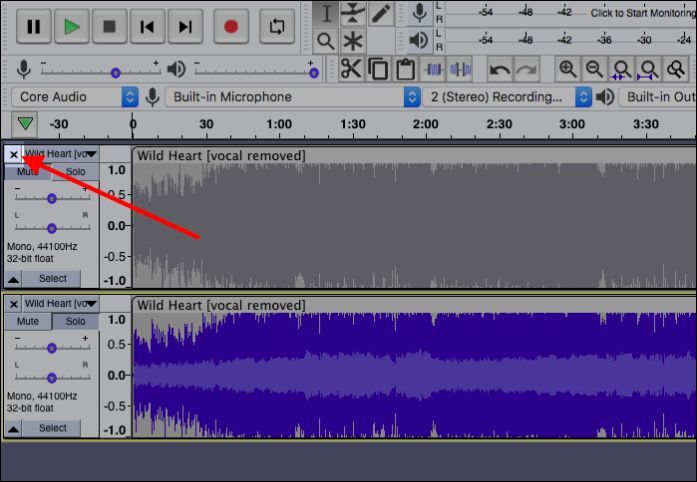Choose the Zoom magnifier tool
The image size is (697, 482).
326,41
